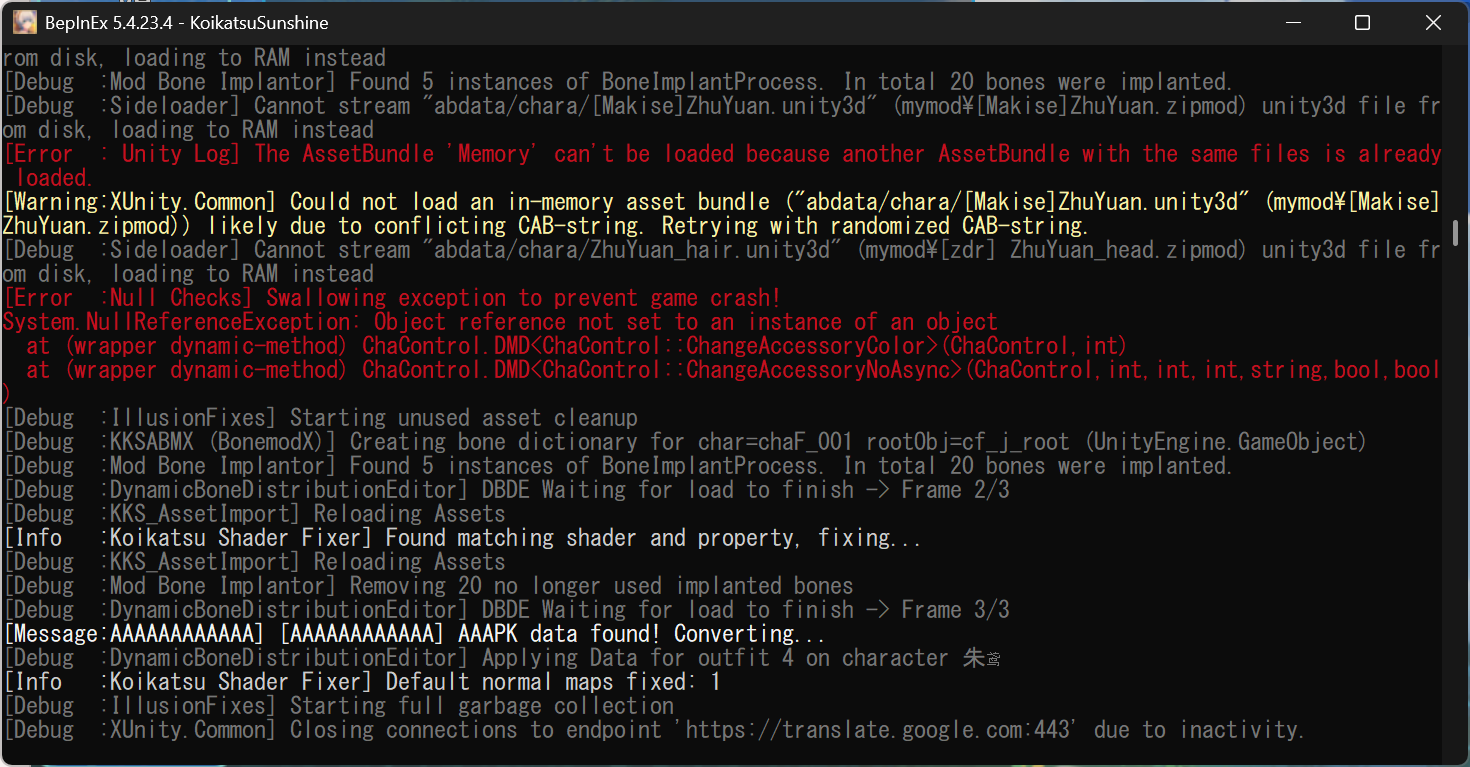Screen dimensions: 1470x767
Task: Click the System.NullReferenceException text line
Action: (x=500, y=322)
